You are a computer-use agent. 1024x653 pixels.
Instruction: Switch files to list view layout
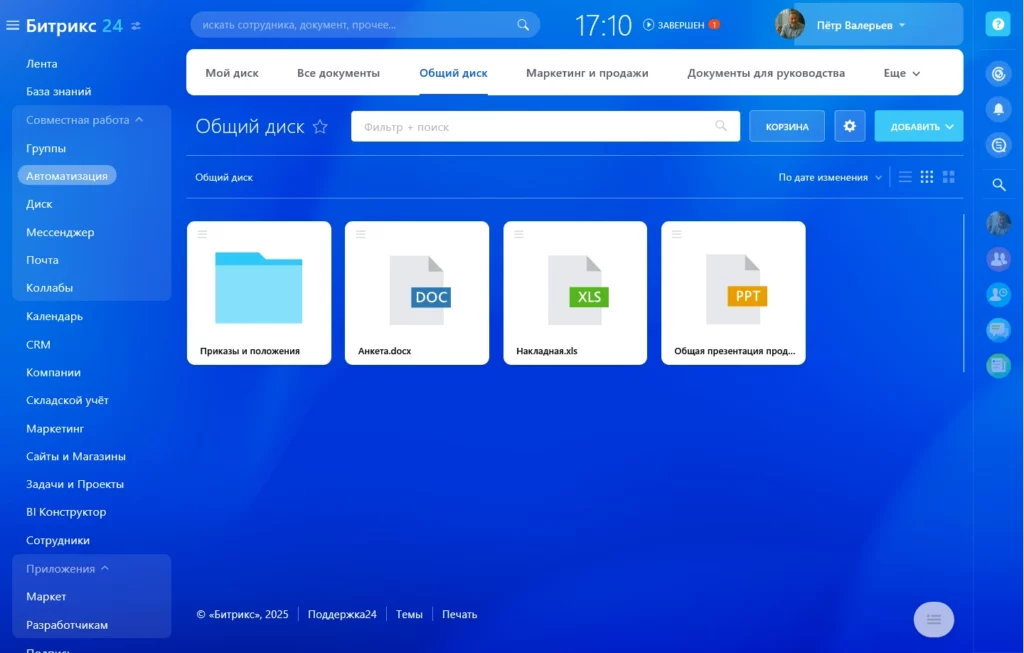pos(904,176)
